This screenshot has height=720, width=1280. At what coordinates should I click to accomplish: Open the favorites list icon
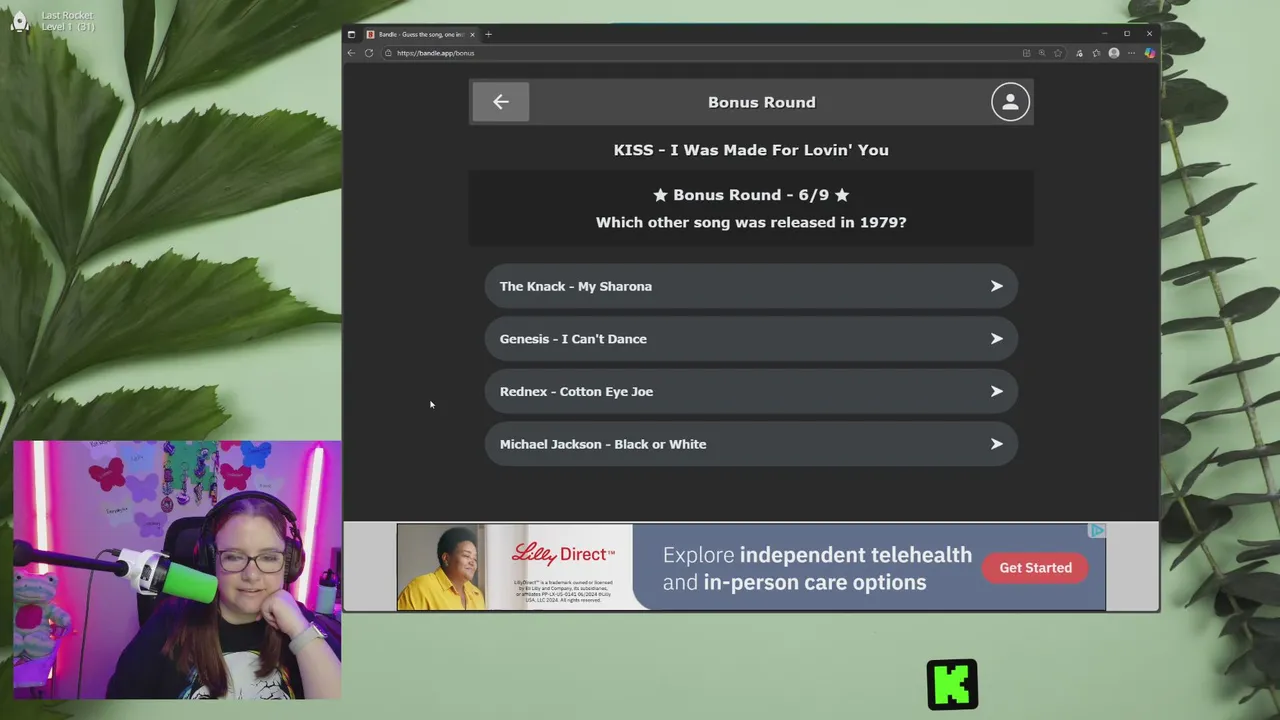click(x=1097, y=53)
